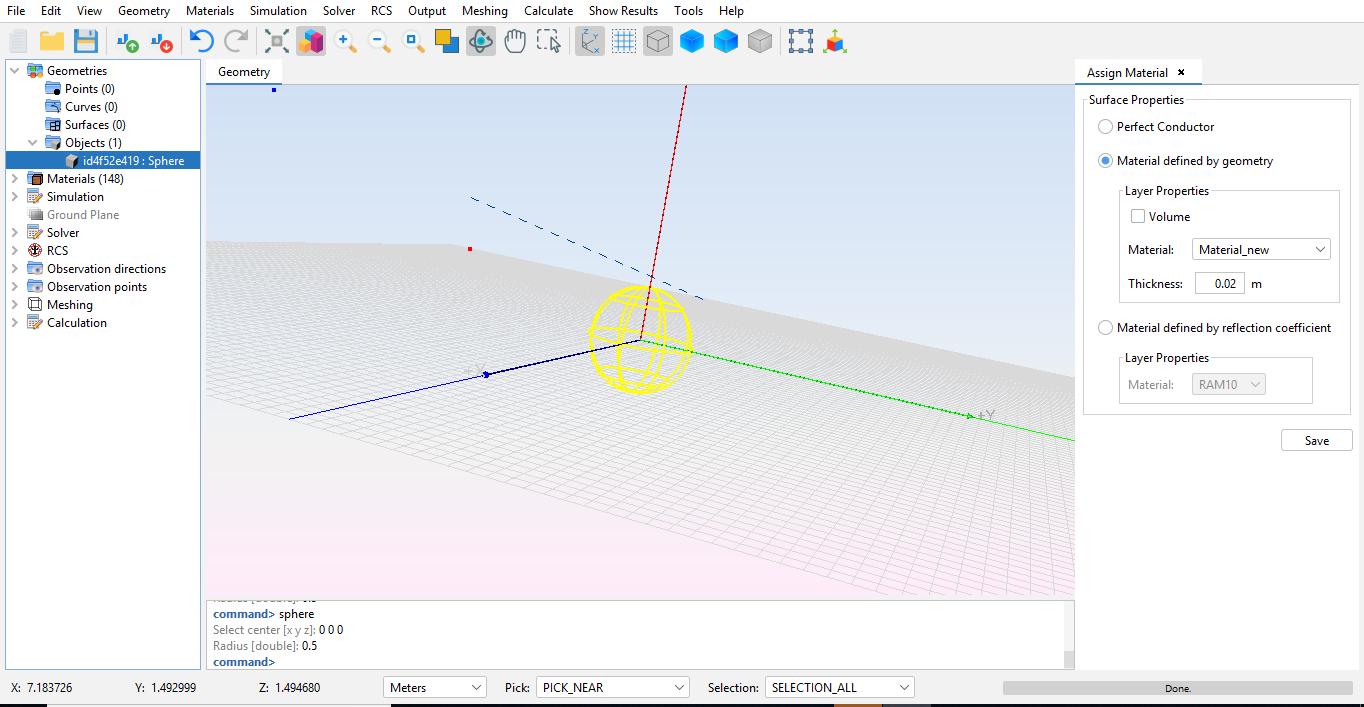Open the Material_new dropdown
The width and height of the screenshot is (1364, 707).
click(x=1261, y=249)
